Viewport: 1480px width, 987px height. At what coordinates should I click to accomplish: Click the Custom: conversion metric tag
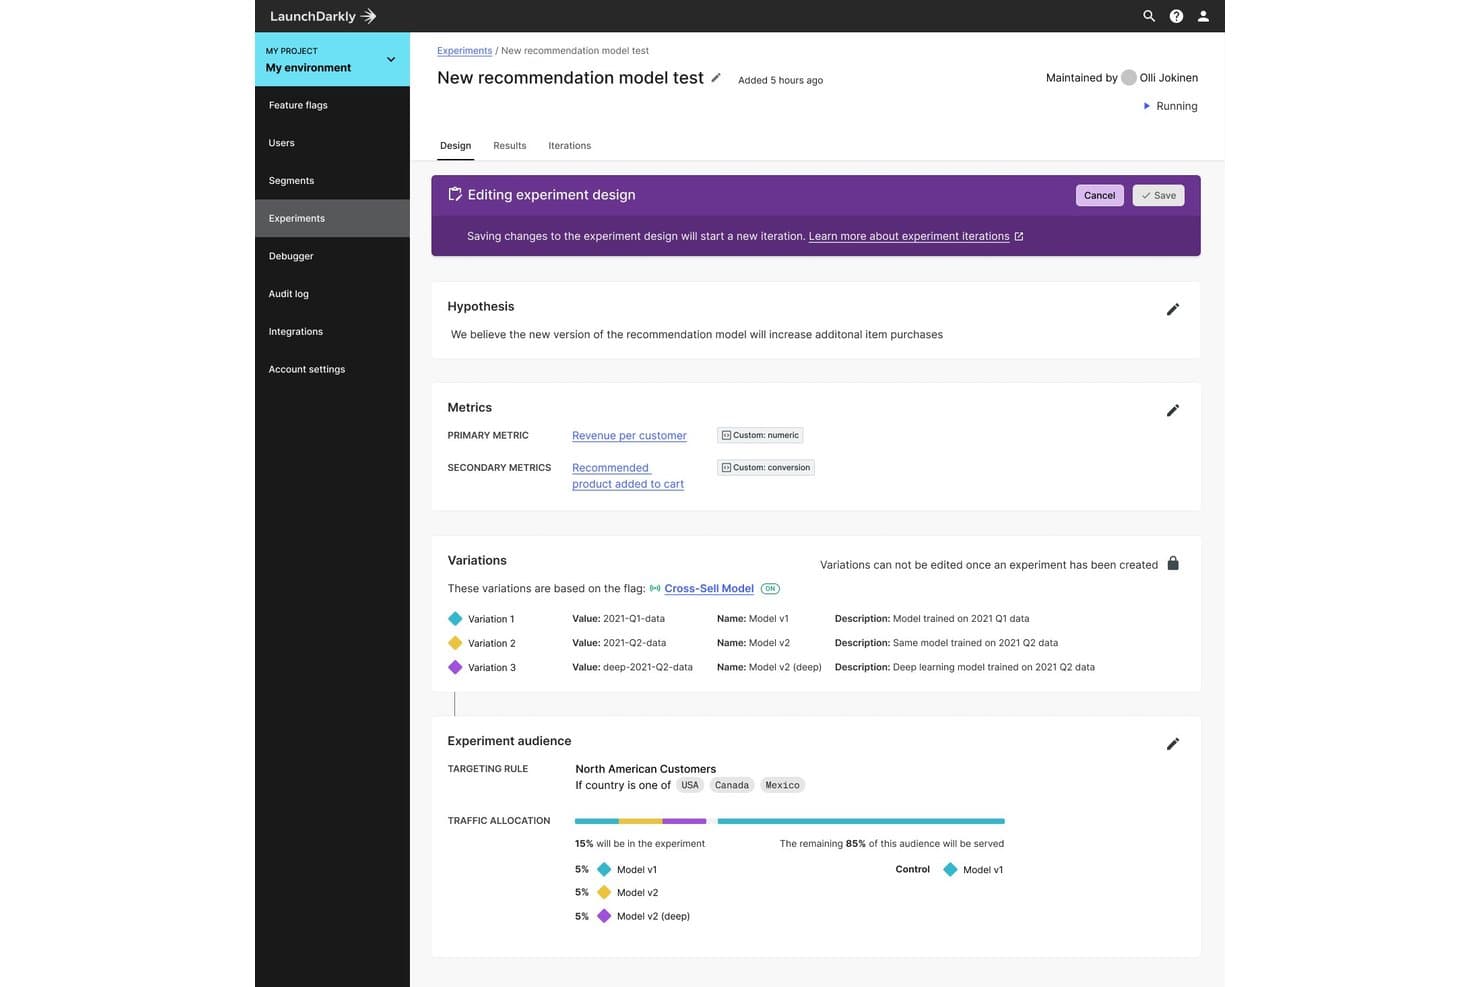pos(766,467)
